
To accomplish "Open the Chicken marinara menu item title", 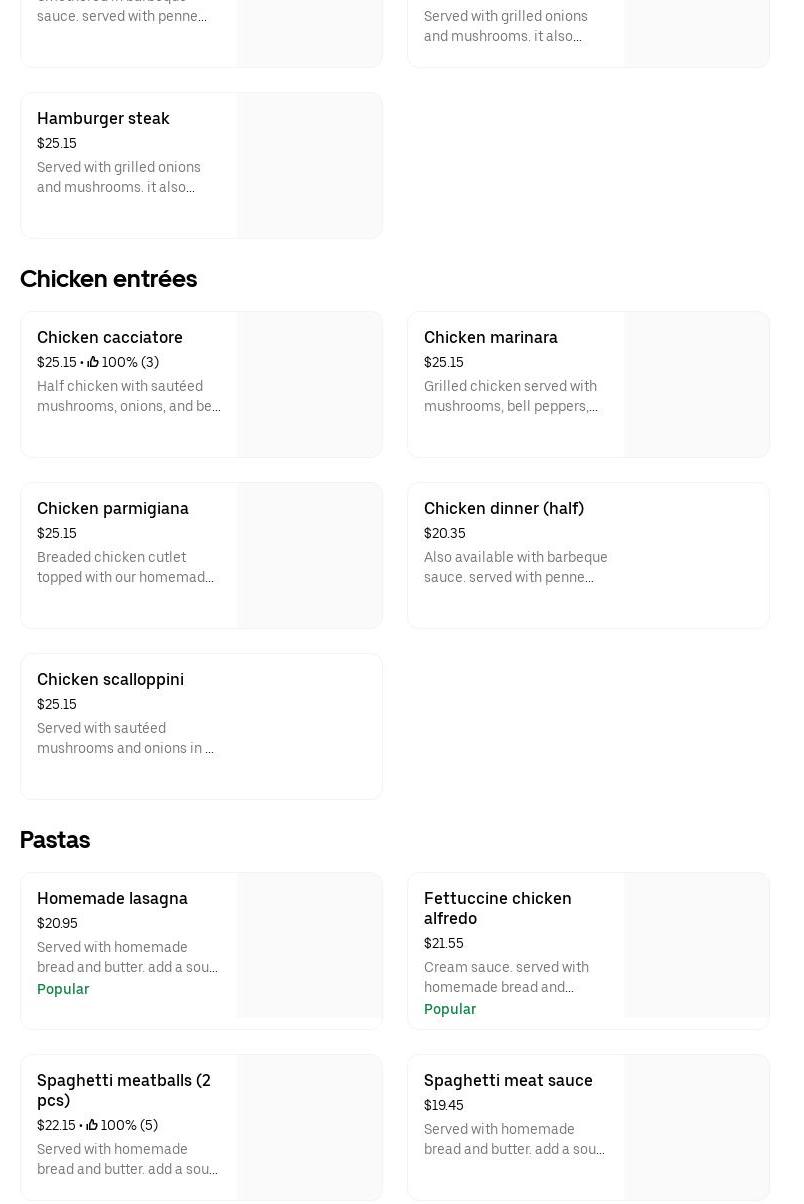I will pos(490,337).
